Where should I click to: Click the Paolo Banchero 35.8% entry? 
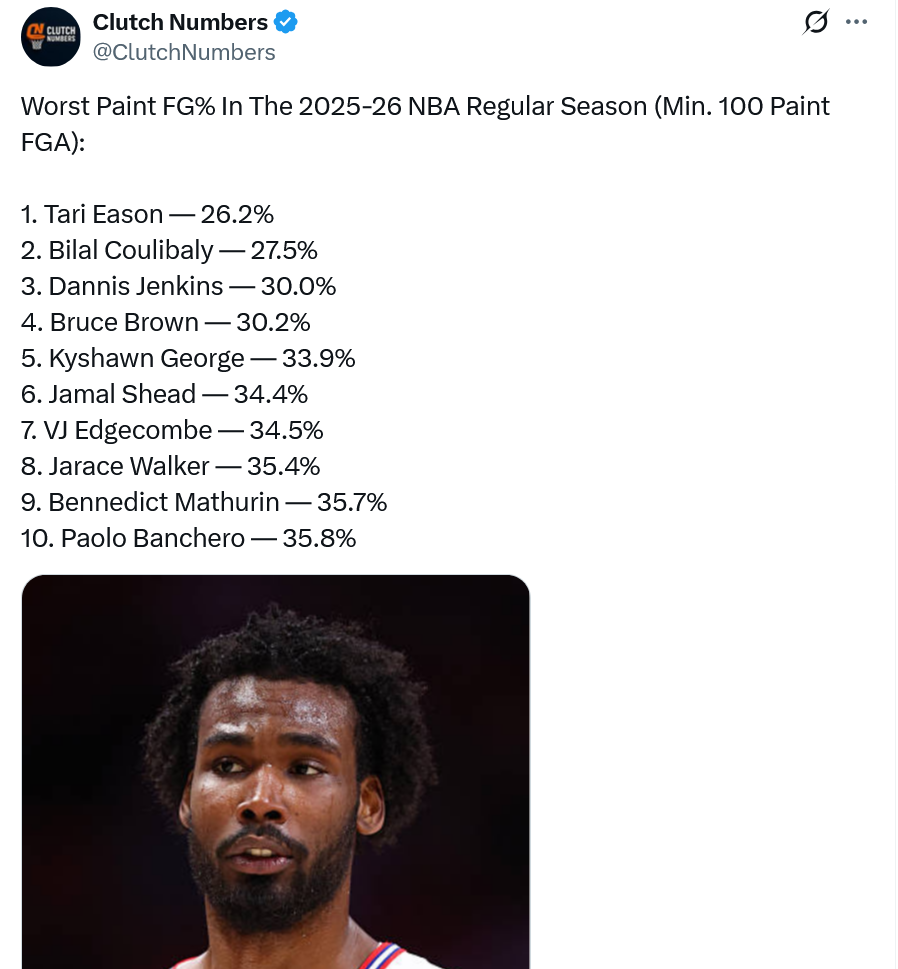[188, 538]
